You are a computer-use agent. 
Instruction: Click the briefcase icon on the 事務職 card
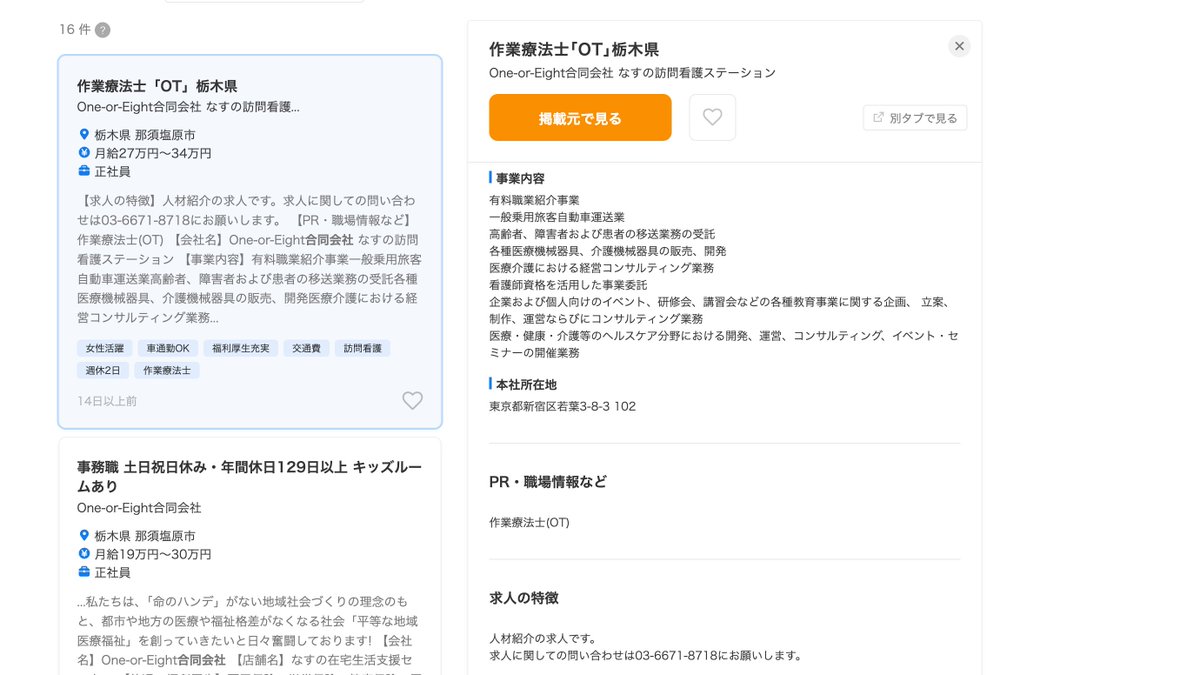pyautogui.click(x=84, y=572)
